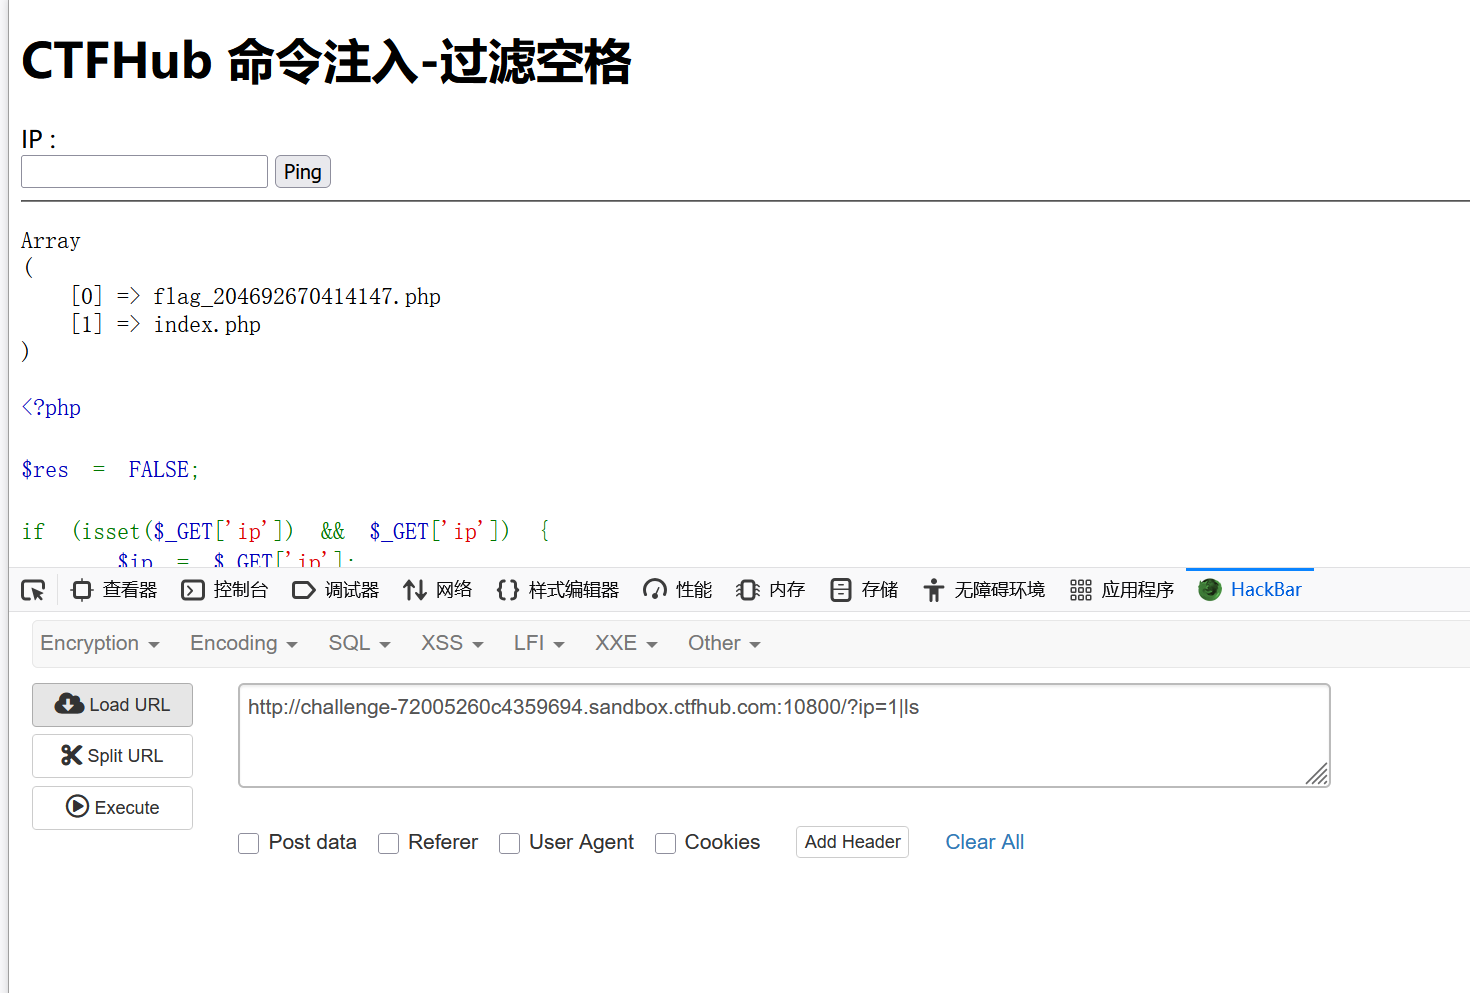Viewport: 1470px width, 993px height.
Task: Focus the IP input field
Action: pyautogui.click(x=145, y=172)
